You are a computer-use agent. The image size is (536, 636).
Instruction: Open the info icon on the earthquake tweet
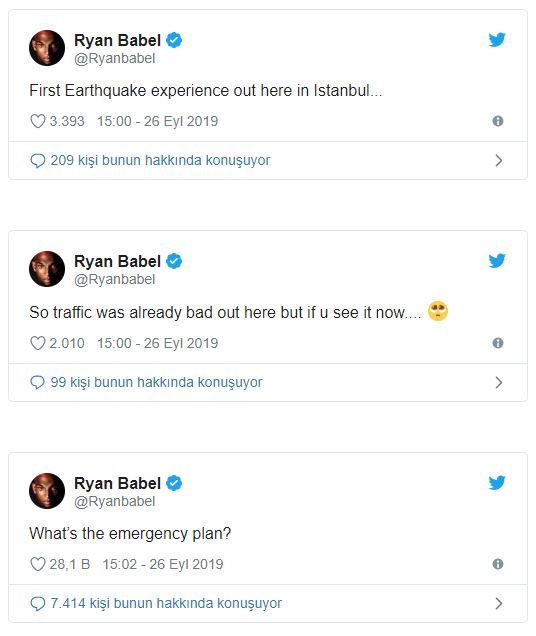click(498, 121)
